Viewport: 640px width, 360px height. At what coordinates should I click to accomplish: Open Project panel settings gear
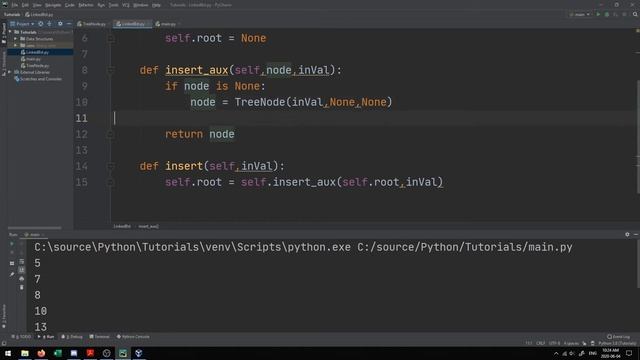point(60,24)
